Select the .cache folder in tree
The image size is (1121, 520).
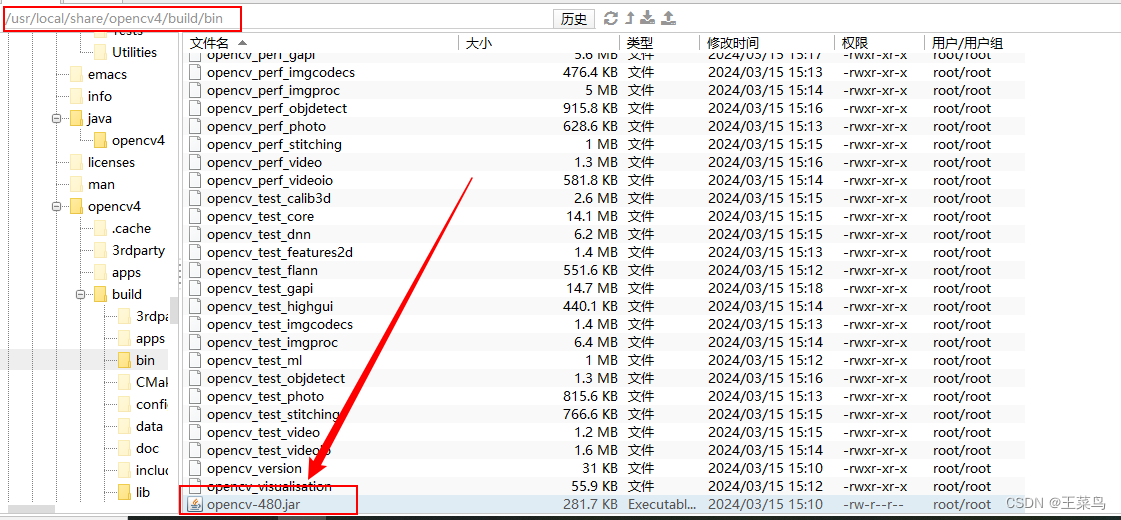click(132, 229)
